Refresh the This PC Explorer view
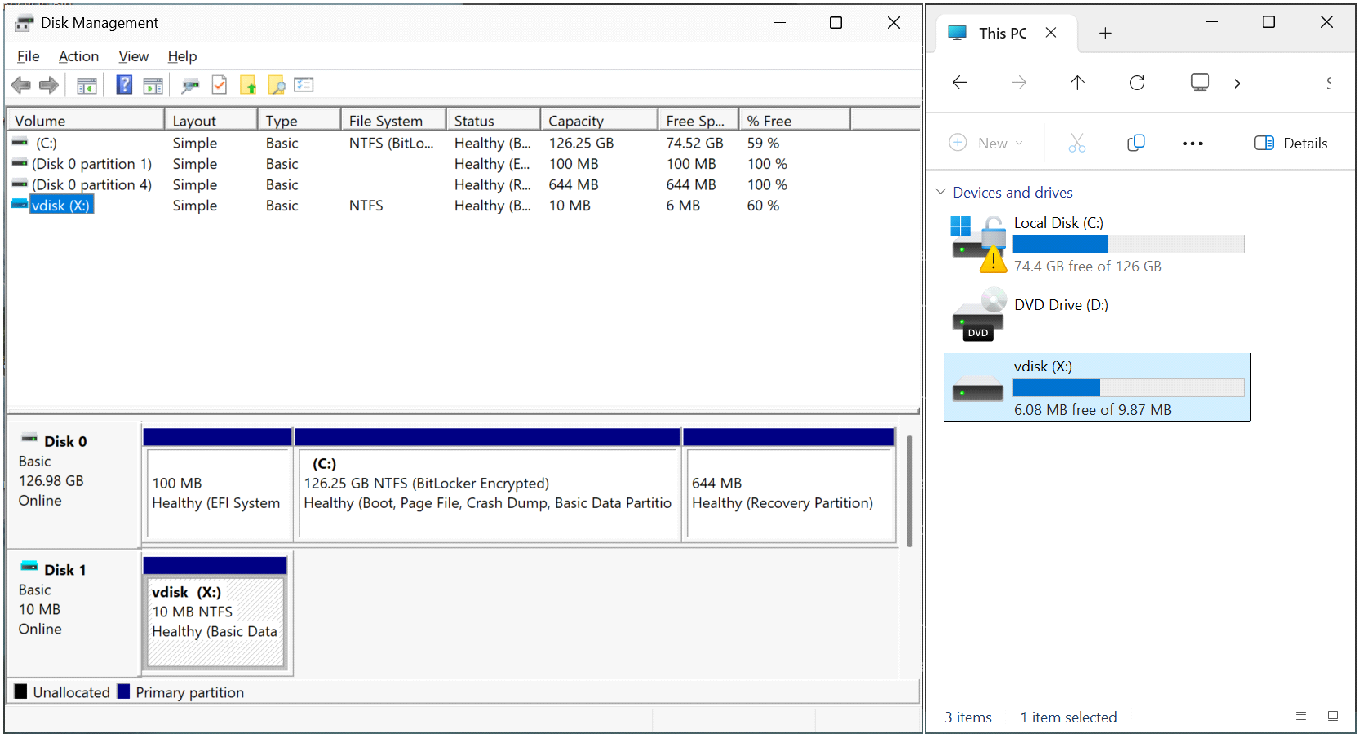Screen dimensions: 1359x735 [x=1137, y=83]
